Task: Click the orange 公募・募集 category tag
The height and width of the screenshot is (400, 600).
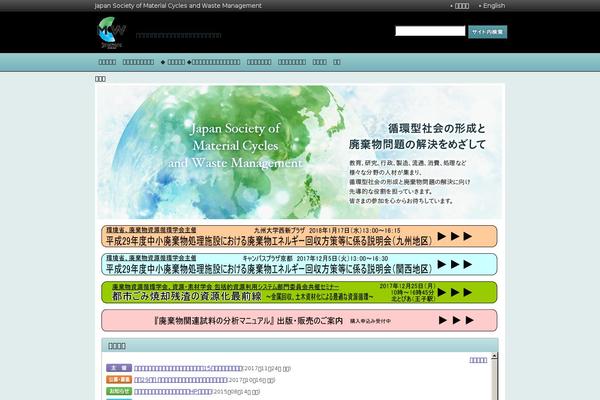Action: [x=119, y=379]
